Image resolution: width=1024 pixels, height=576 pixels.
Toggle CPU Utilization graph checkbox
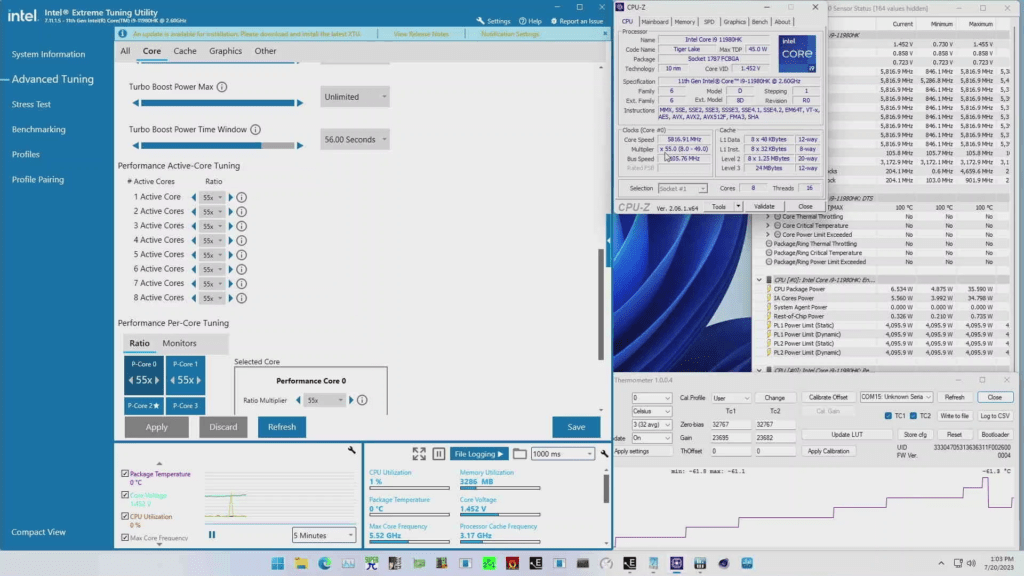(125, 516)
